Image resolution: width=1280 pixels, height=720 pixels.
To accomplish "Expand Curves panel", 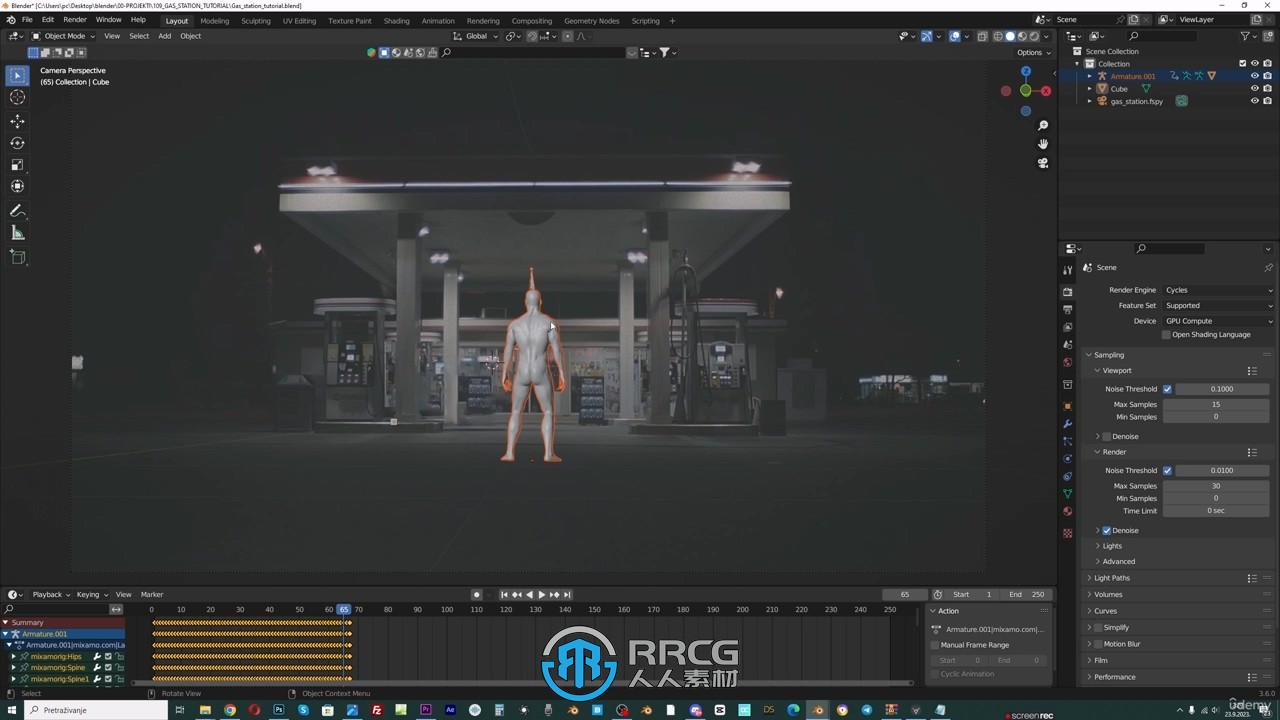I will pos(1105,611).
